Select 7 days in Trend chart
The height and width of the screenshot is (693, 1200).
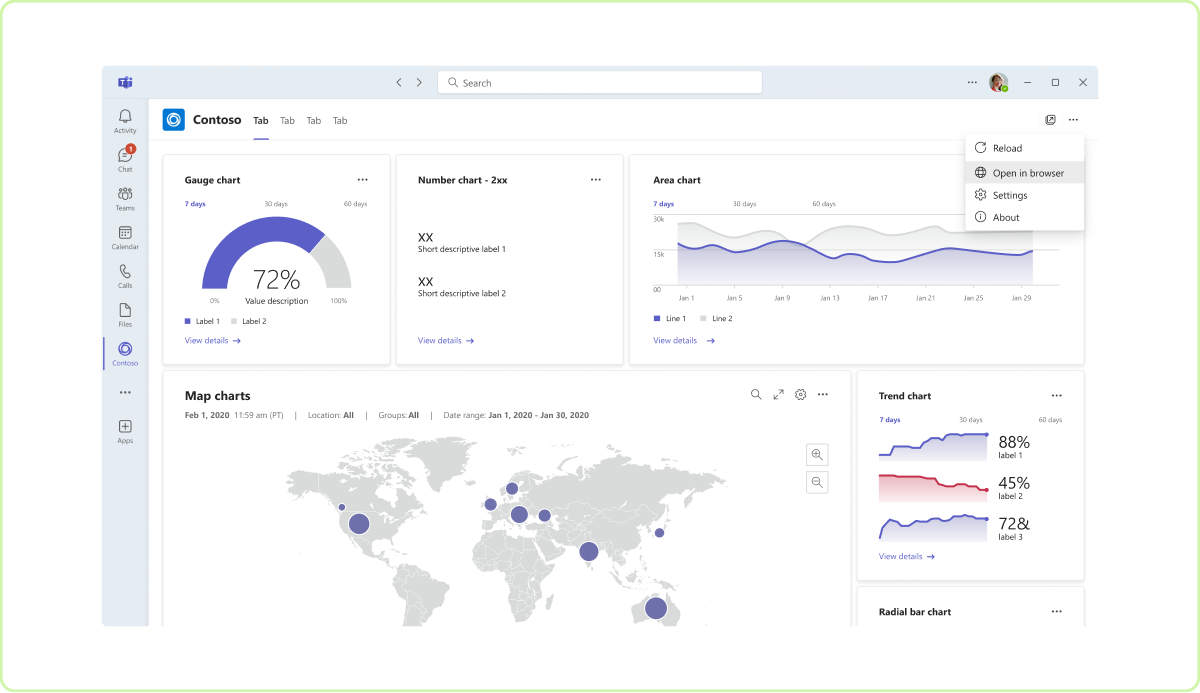[890, 420]
